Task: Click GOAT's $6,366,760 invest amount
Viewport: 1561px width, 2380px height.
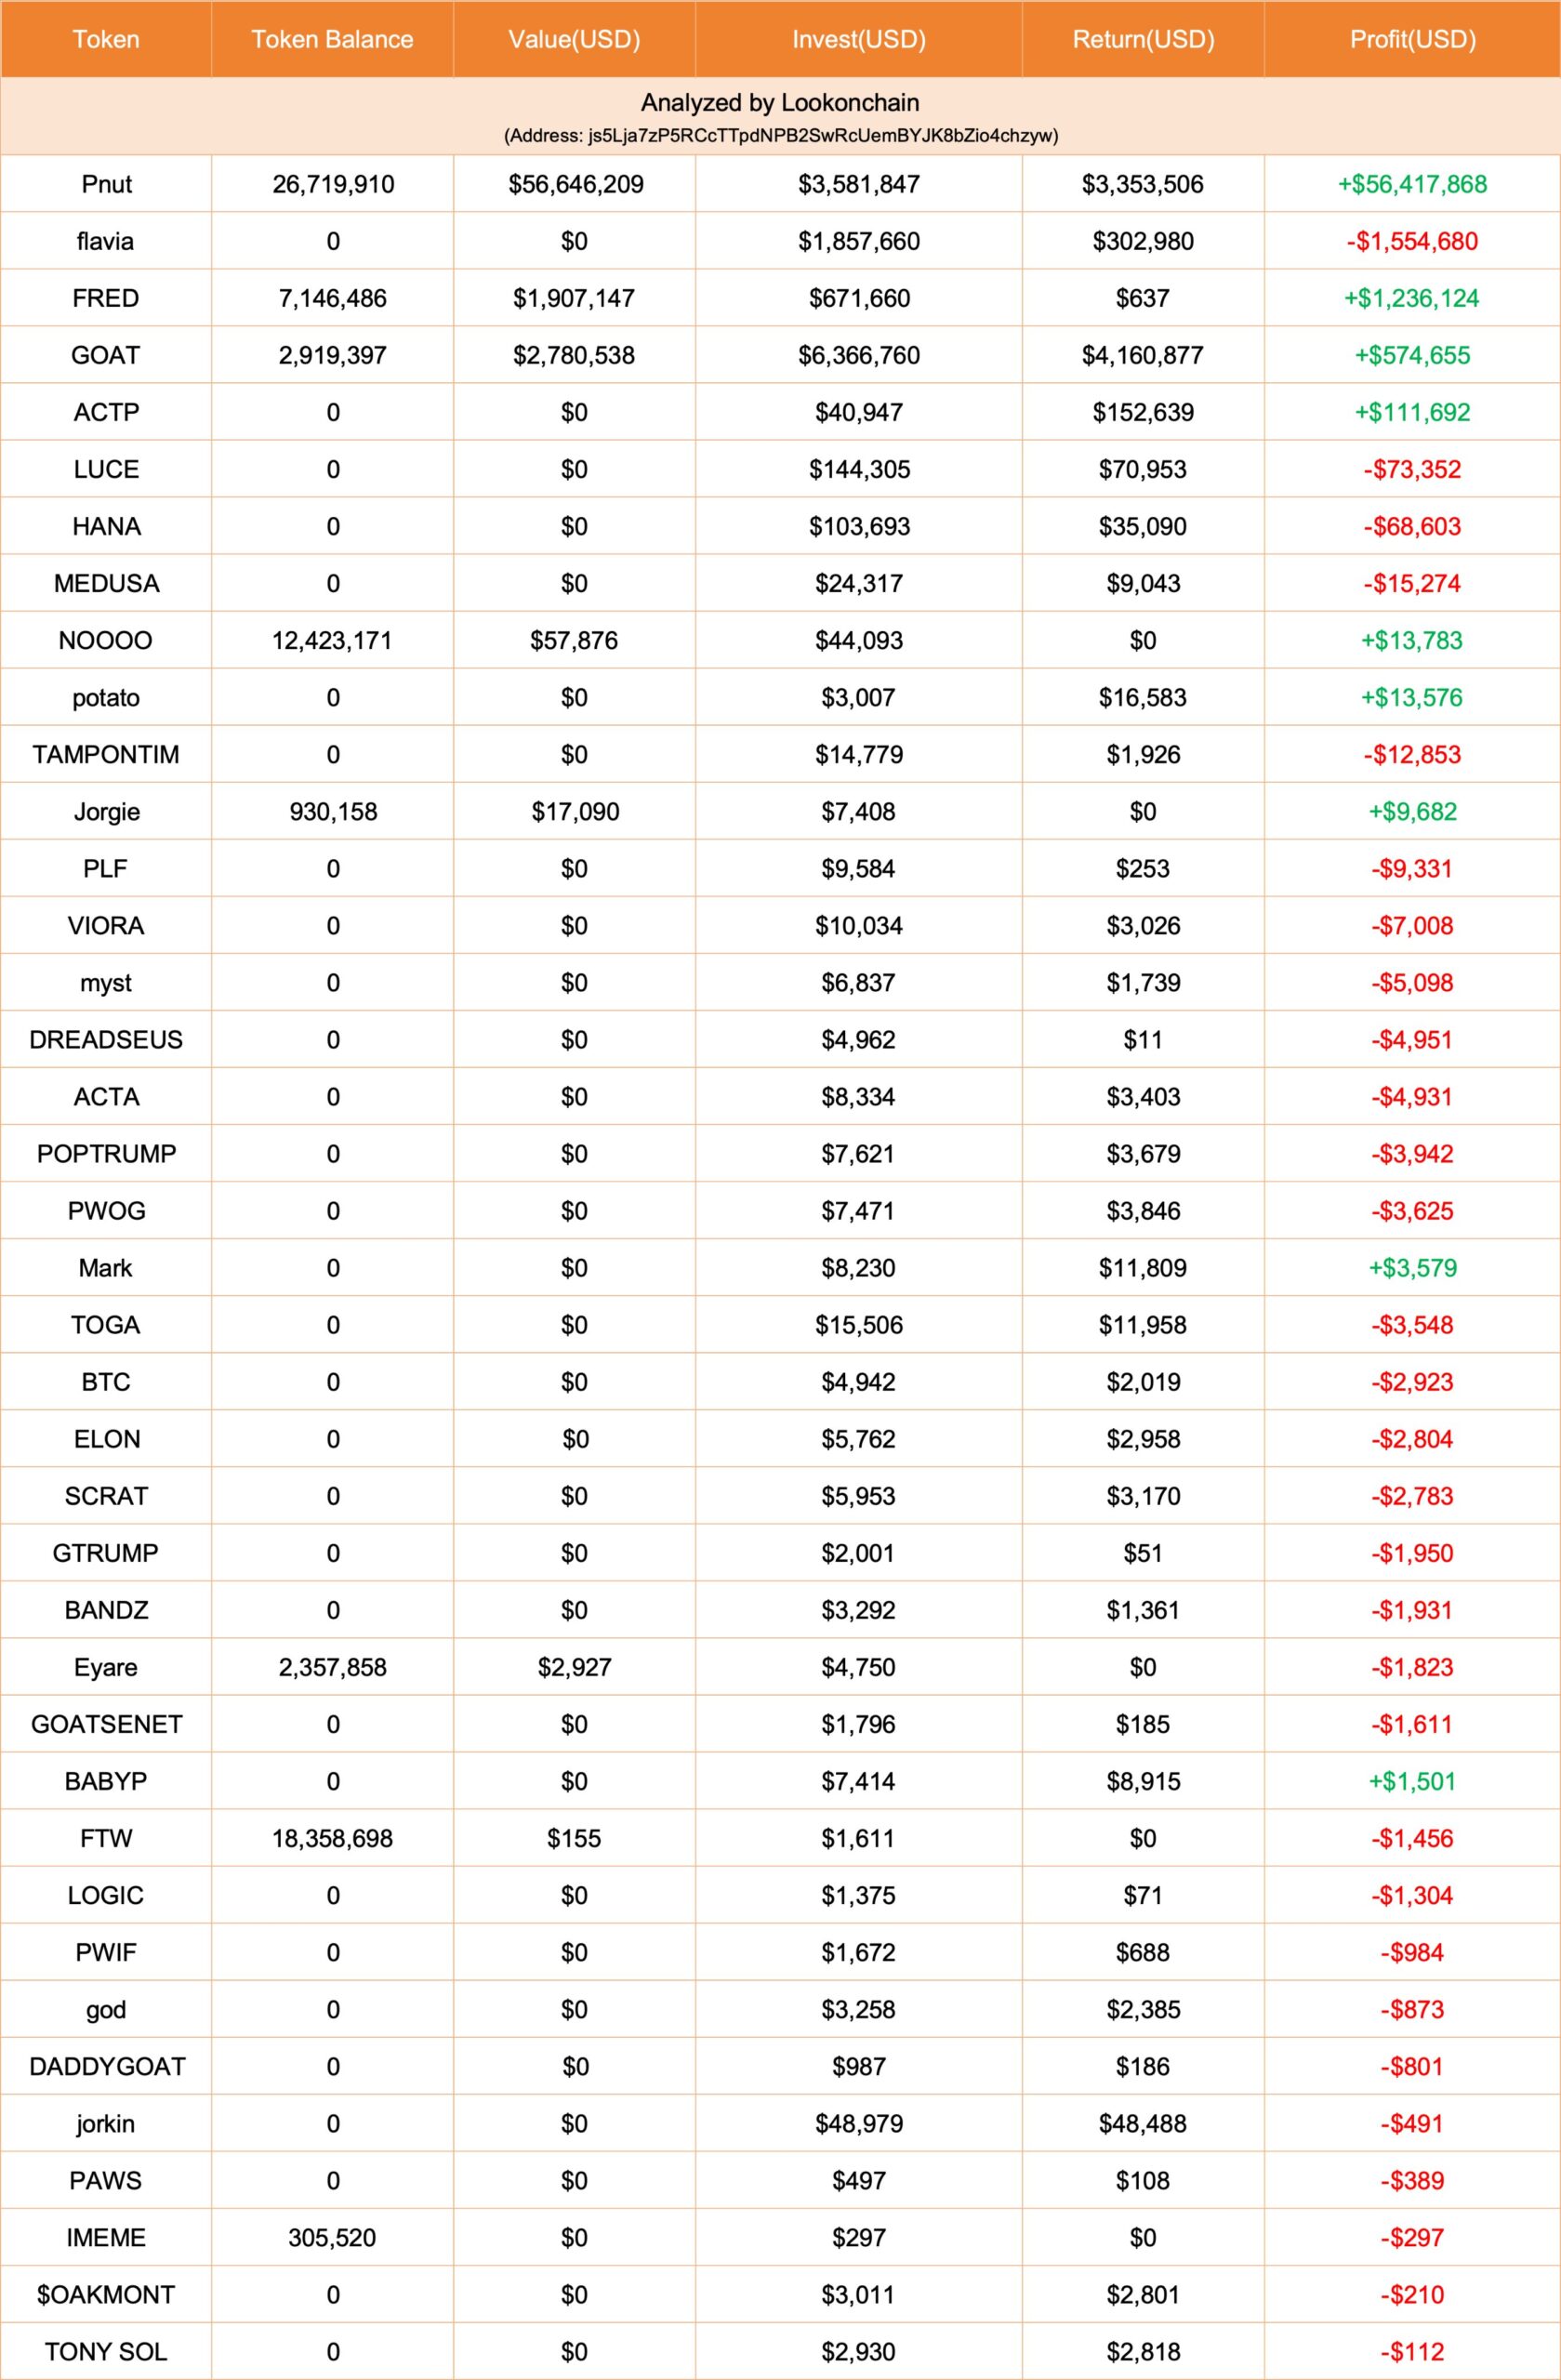Action: 859,355
